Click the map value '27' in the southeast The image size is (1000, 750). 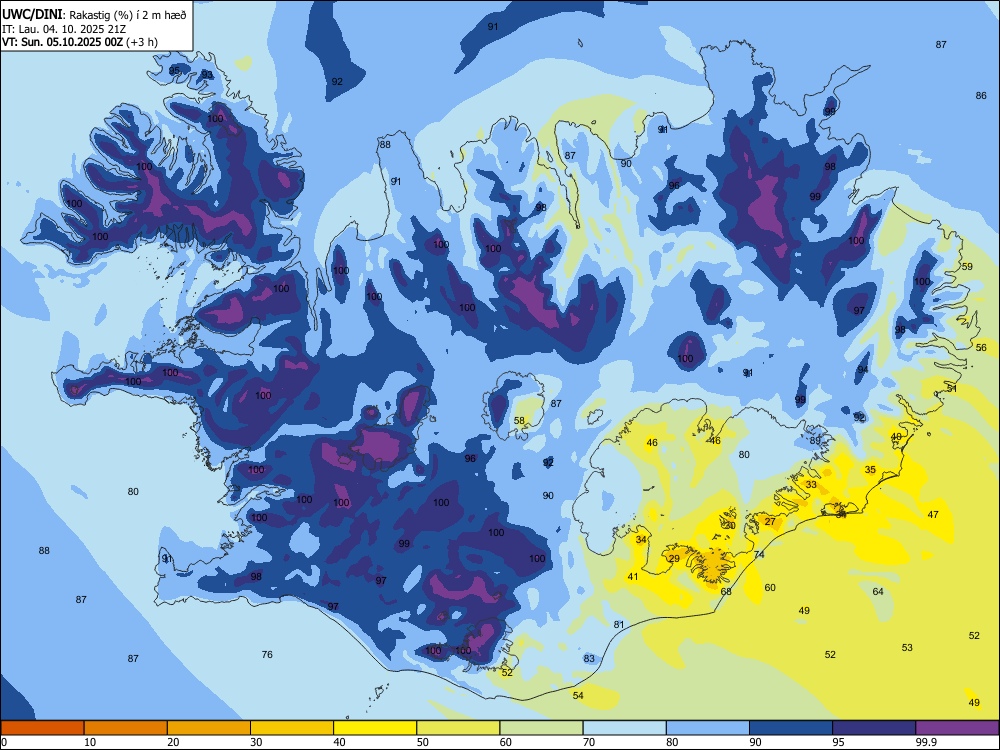pos(770,522)
